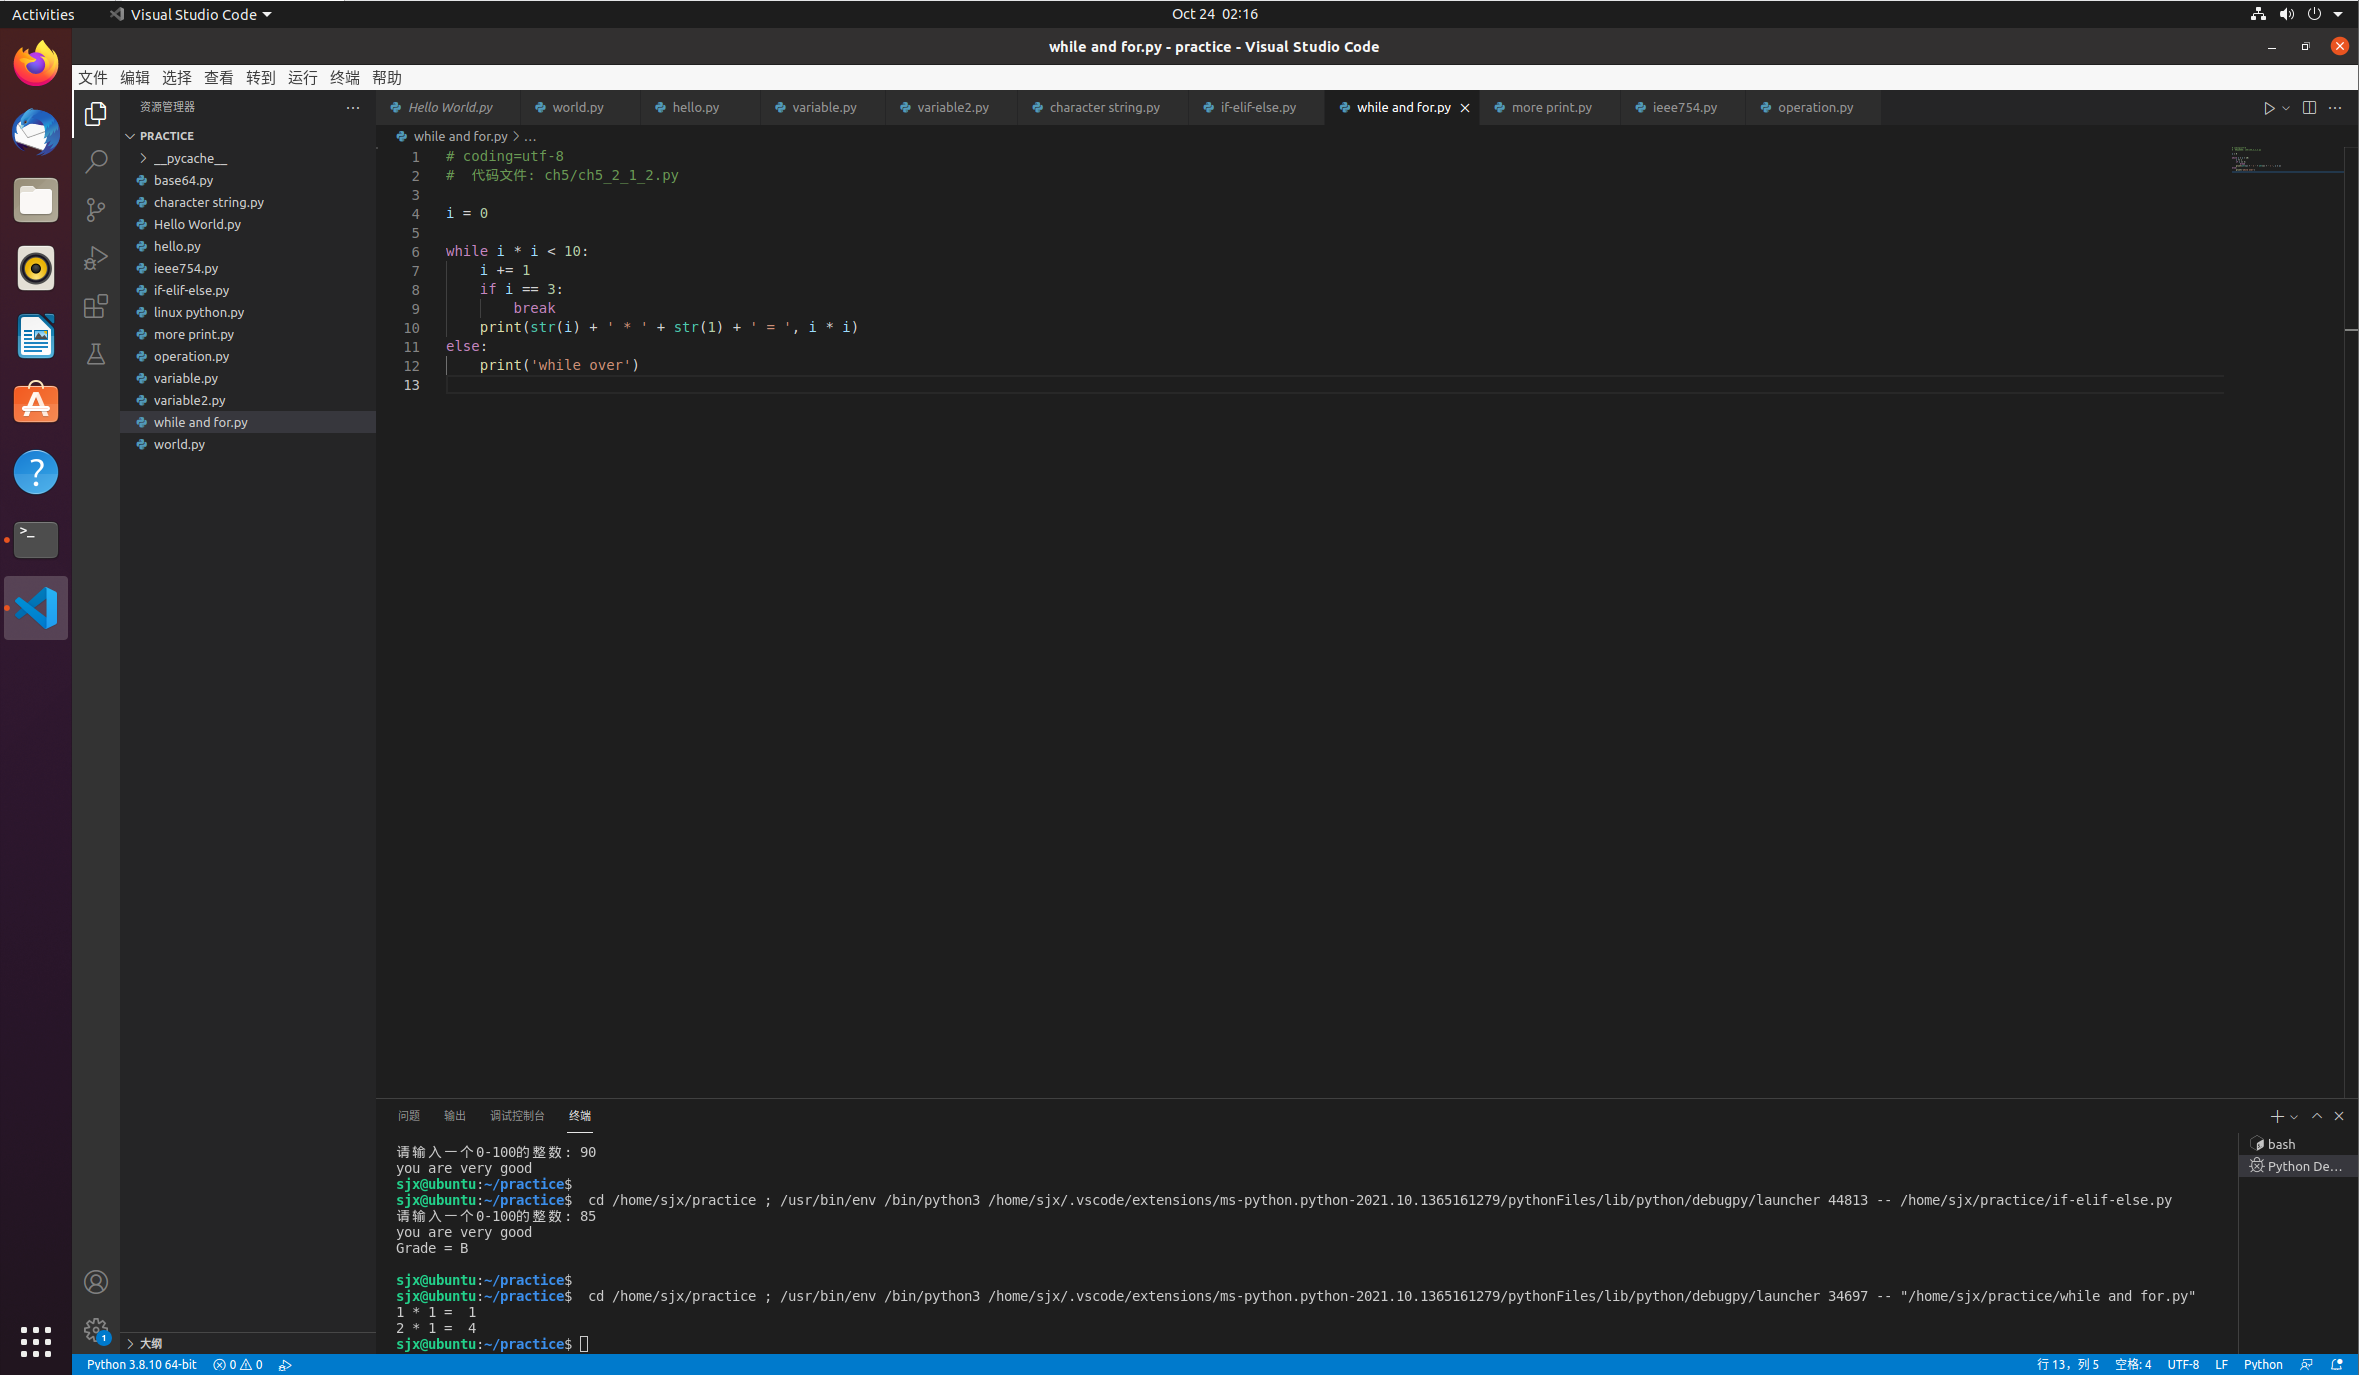Open the Extensions view

tap(96, 306)
